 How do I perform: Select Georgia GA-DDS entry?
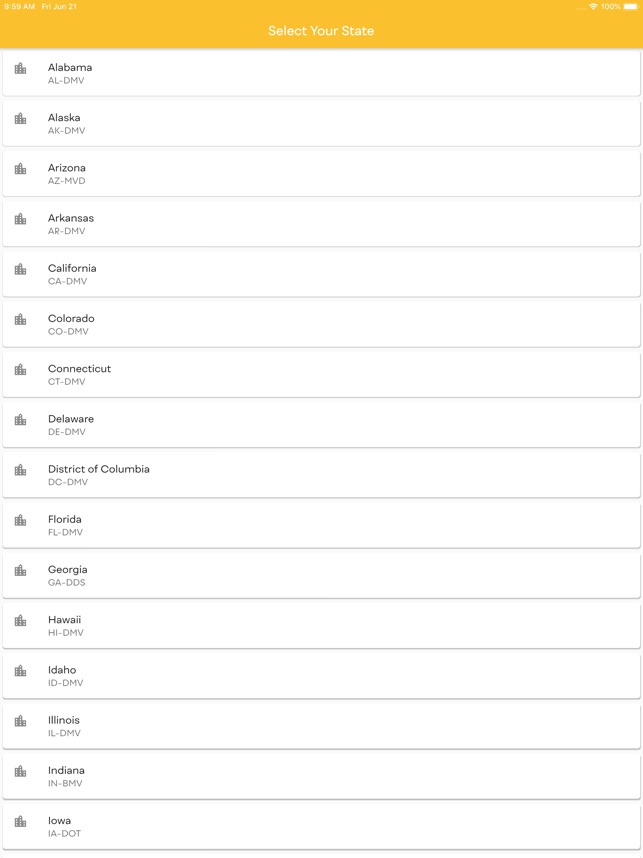321,575
